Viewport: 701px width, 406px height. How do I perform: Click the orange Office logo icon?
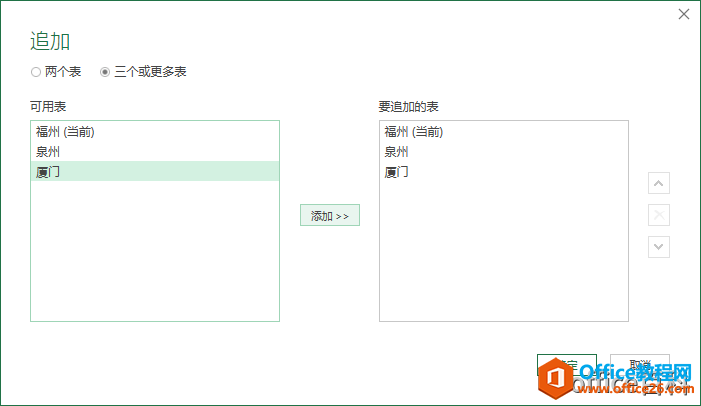[x=555, y=380]
